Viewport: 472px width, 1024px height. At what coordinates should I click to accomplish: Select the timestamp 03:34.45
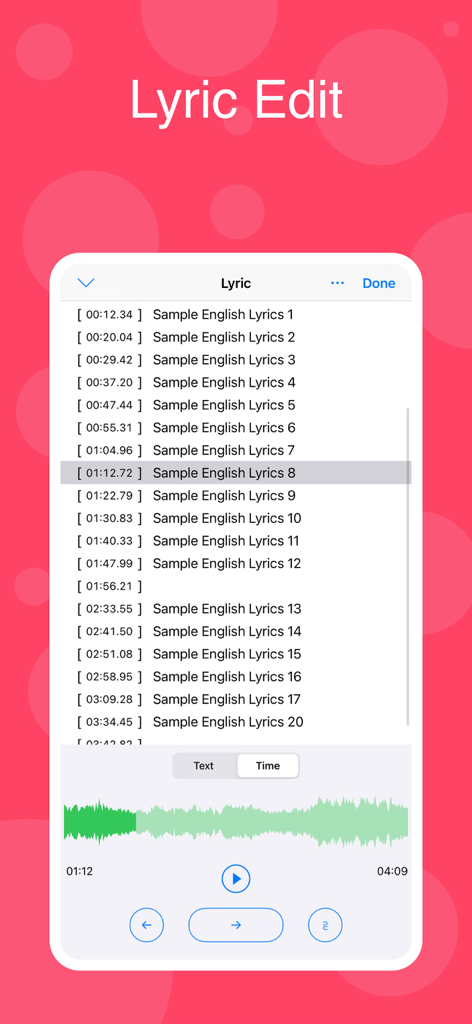click(109, 722)
